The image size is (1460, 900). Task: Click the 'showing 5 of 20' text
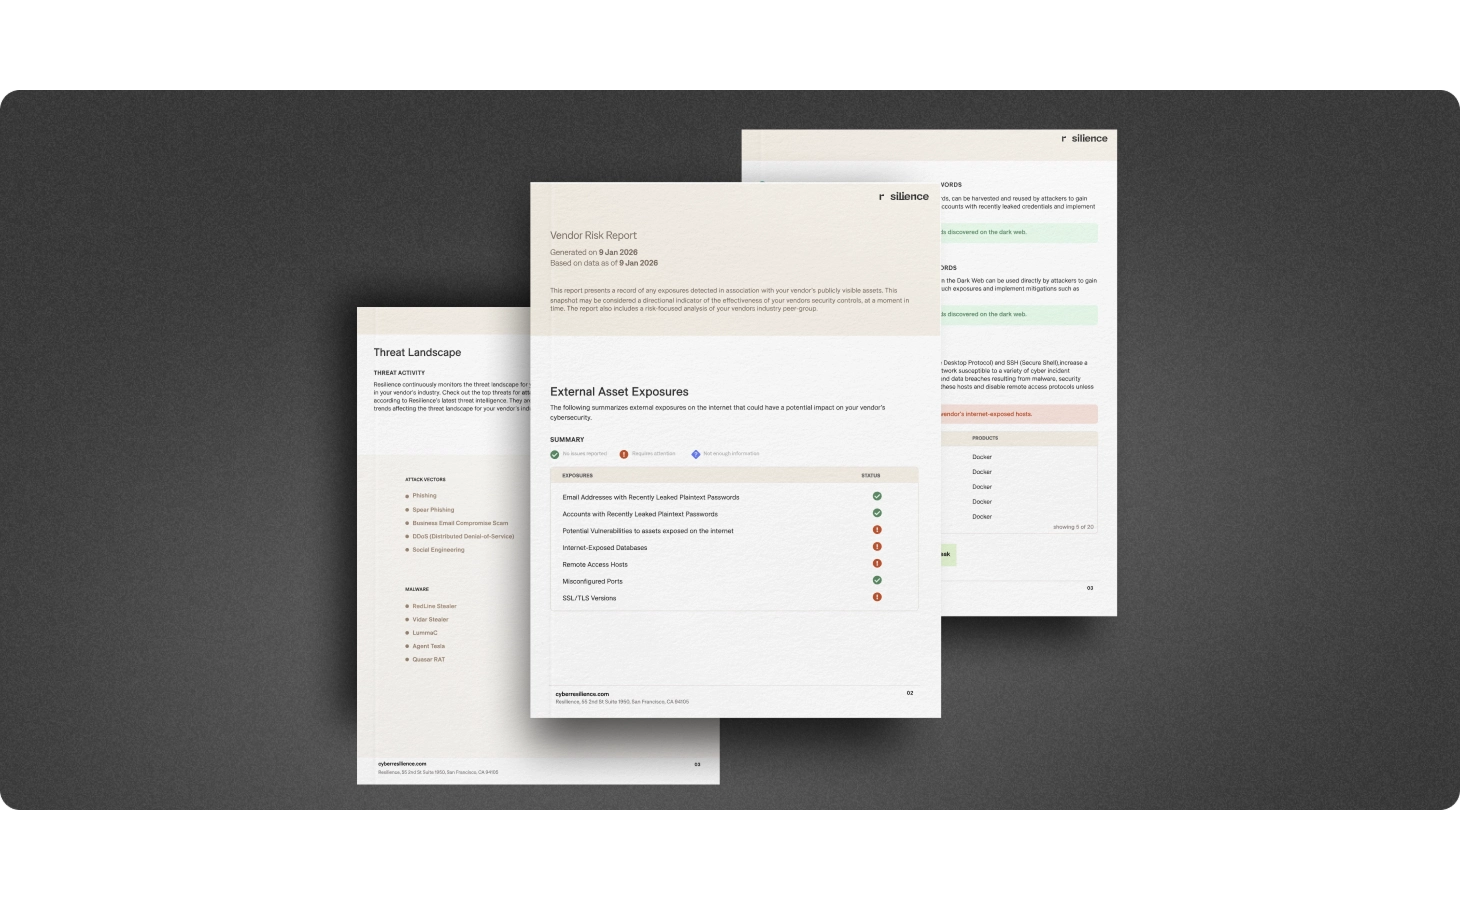[x=1072, y=527]
